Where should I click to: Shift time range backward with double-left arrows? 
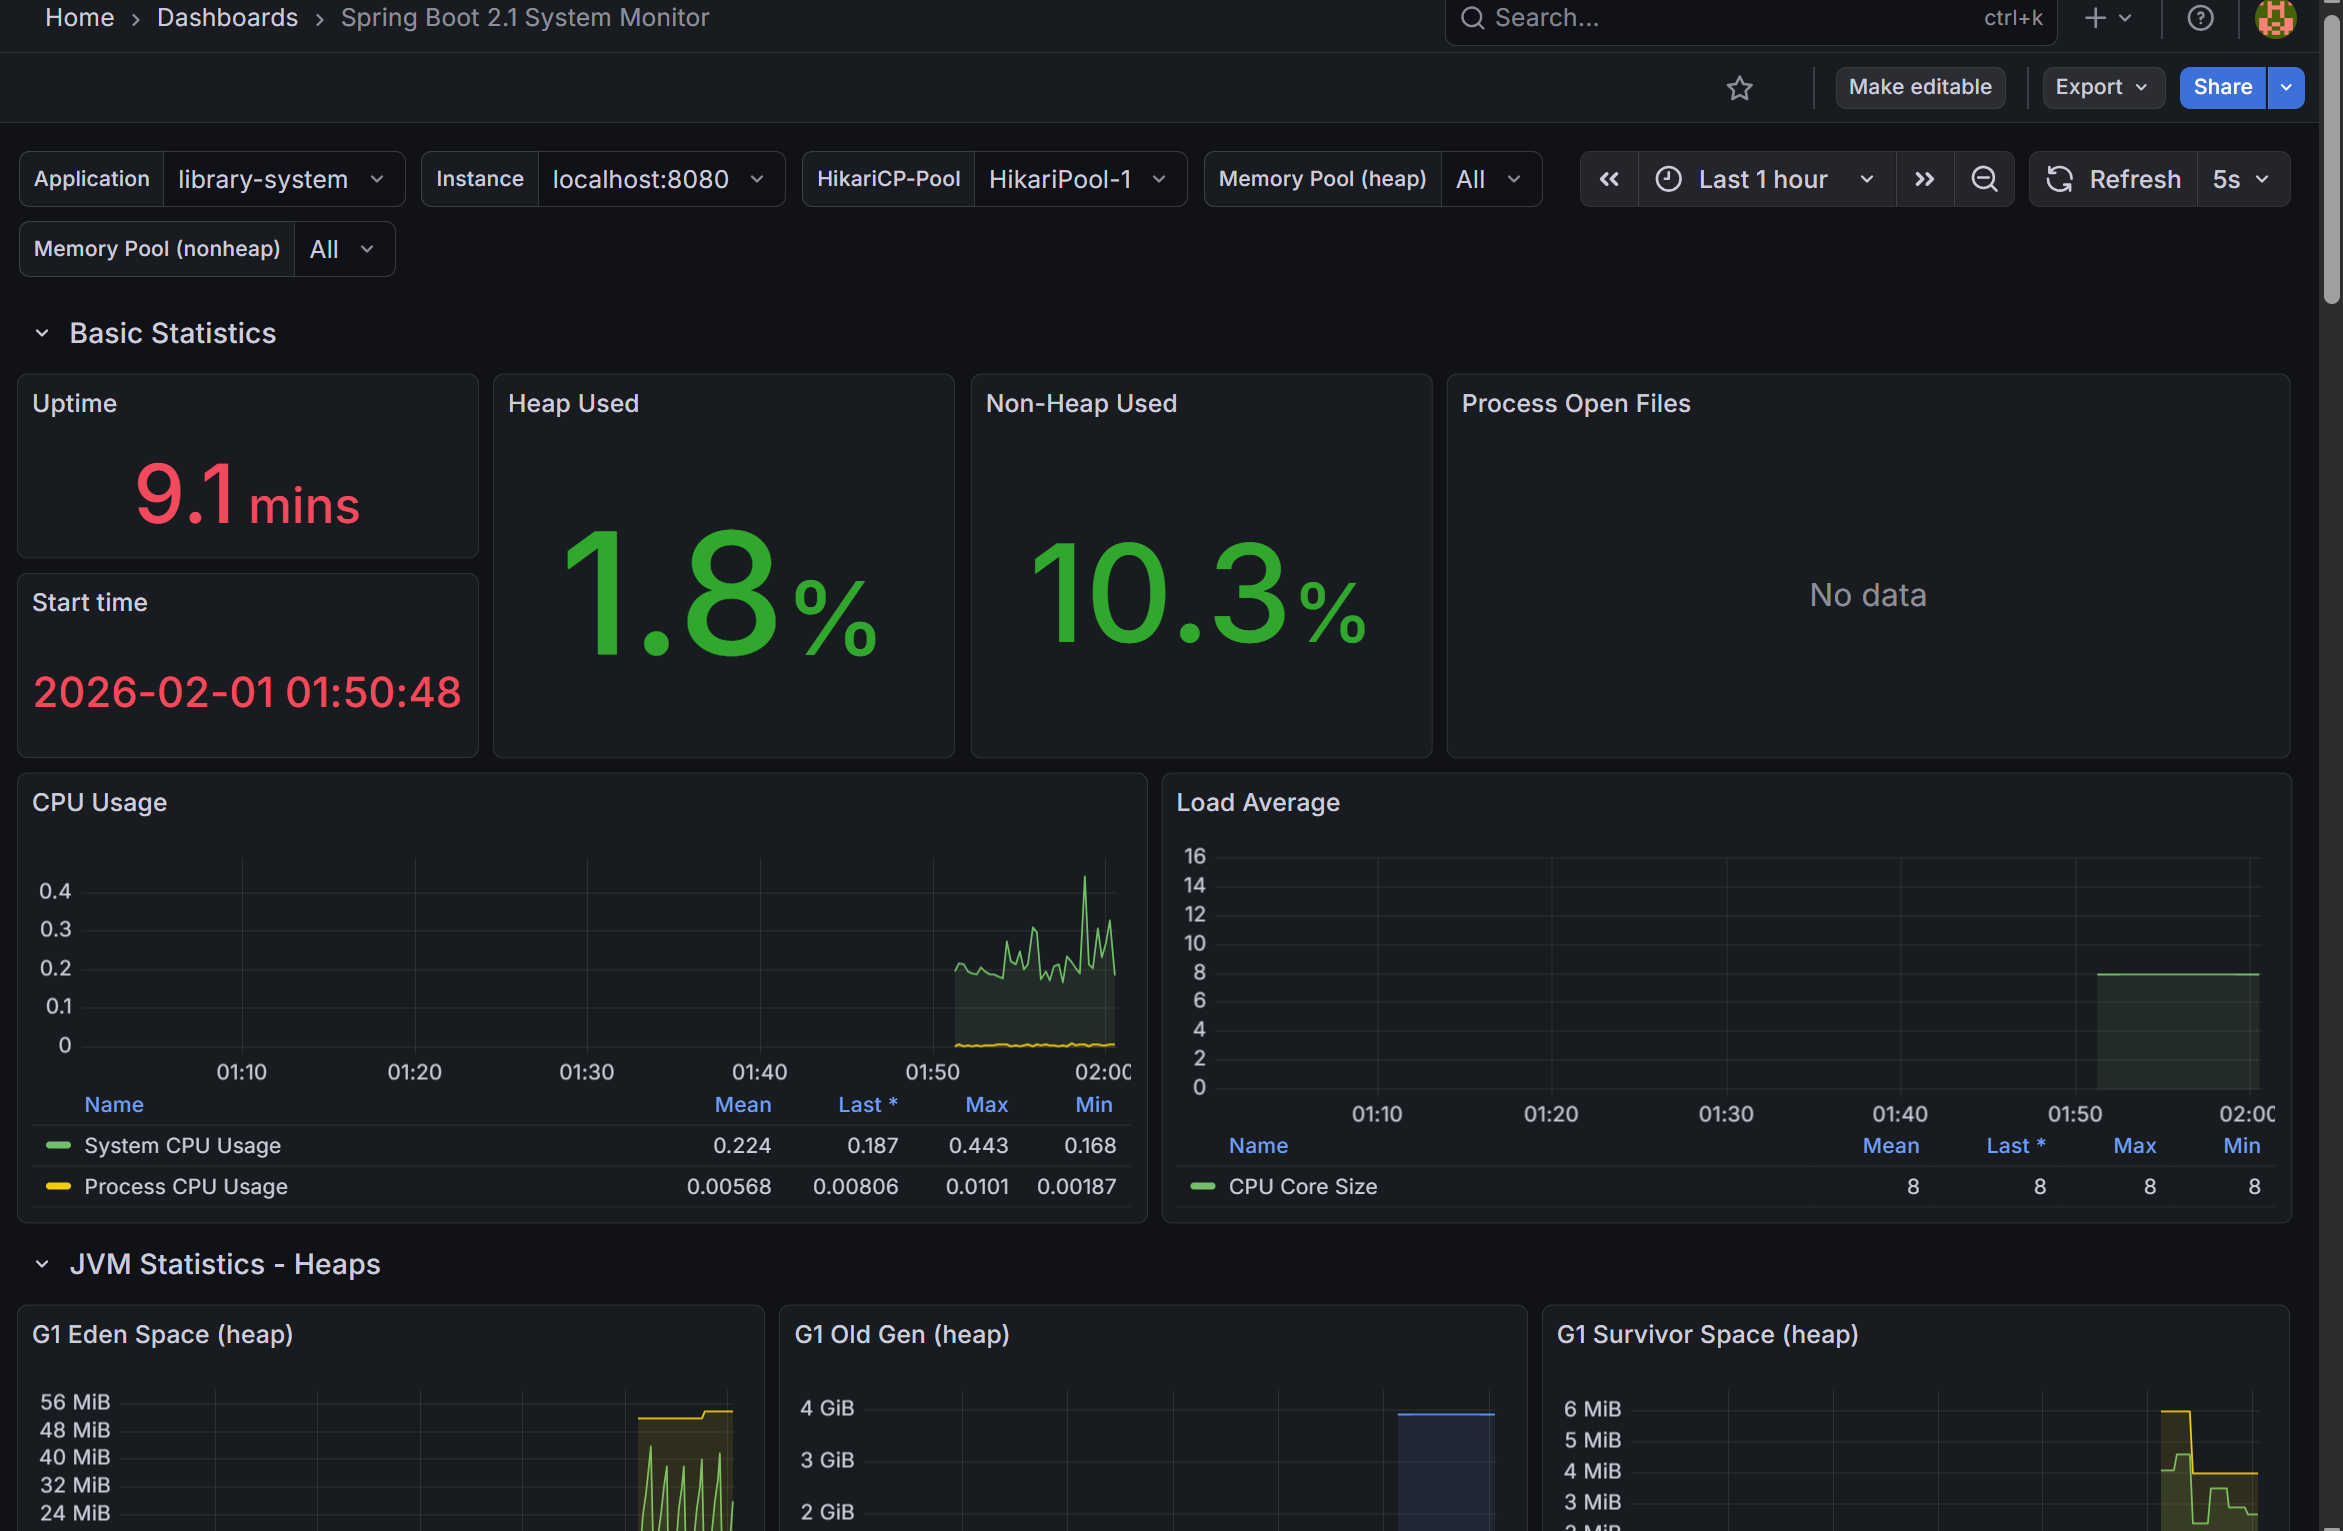[1609, 179]
